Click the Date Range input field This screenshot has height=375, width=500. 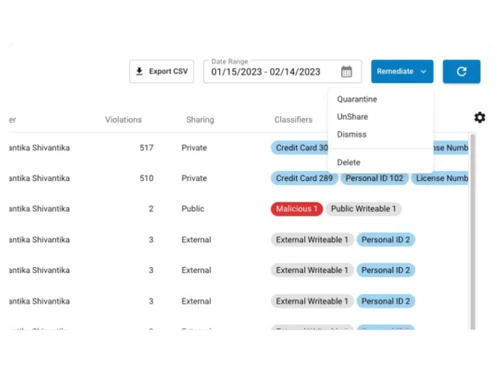tap(282, 71)
